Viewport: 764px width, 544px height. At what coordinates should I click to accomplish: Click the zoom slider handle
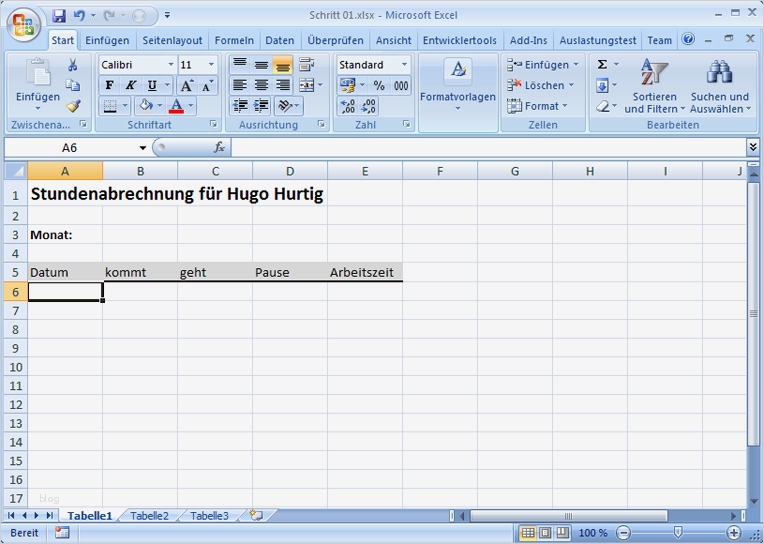pos(677,532)
